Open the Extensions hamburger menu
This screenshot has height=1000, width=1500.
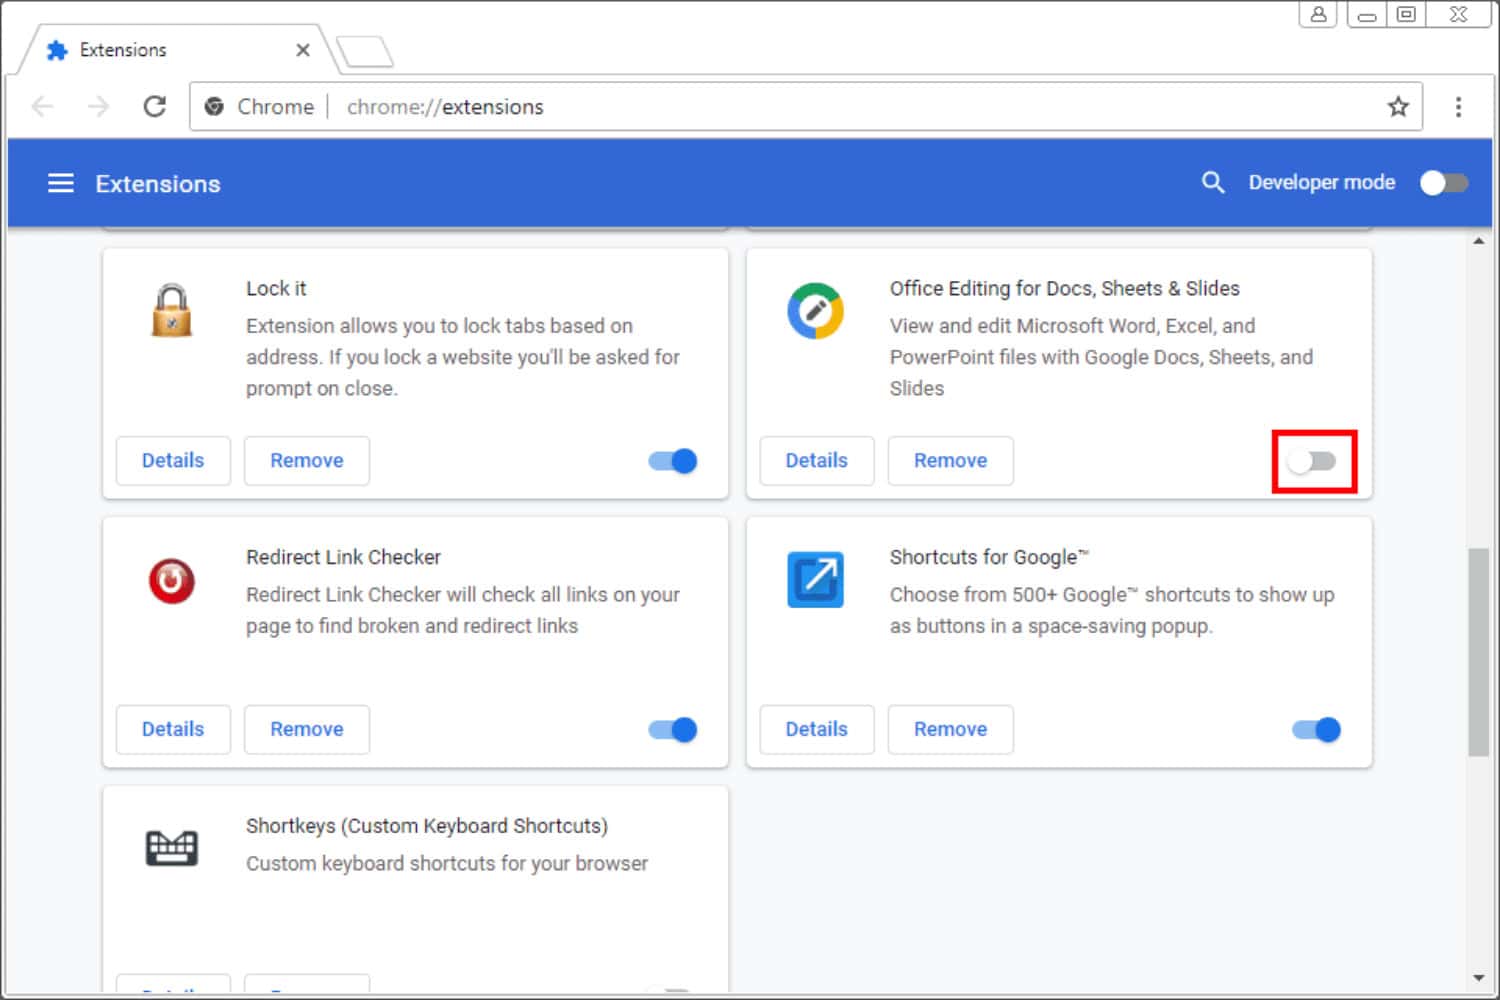[x=61, y=183]
